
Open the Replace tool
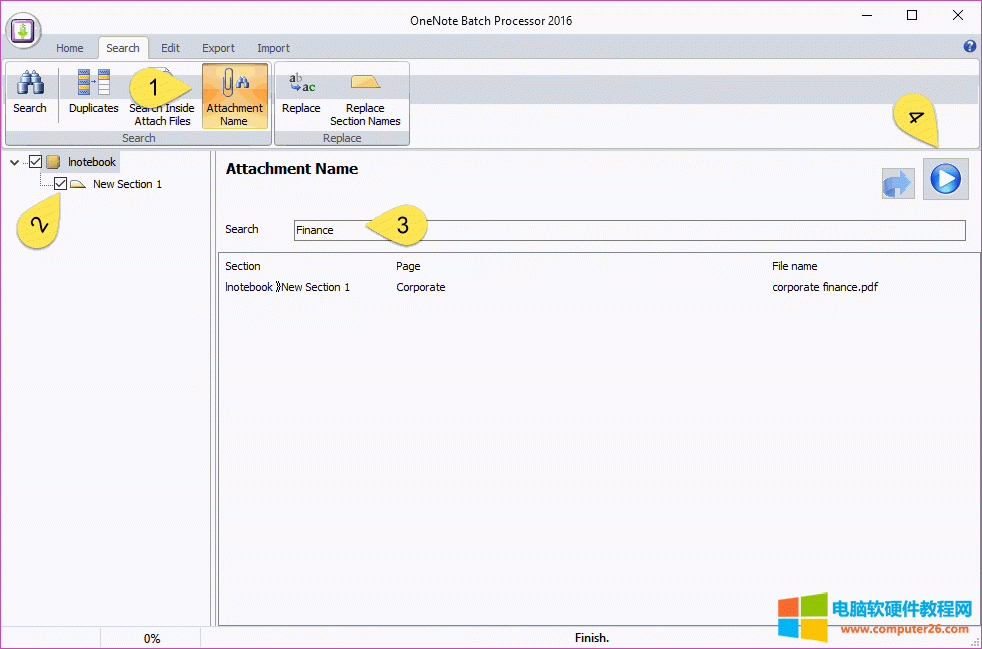[x=301, y=93]
